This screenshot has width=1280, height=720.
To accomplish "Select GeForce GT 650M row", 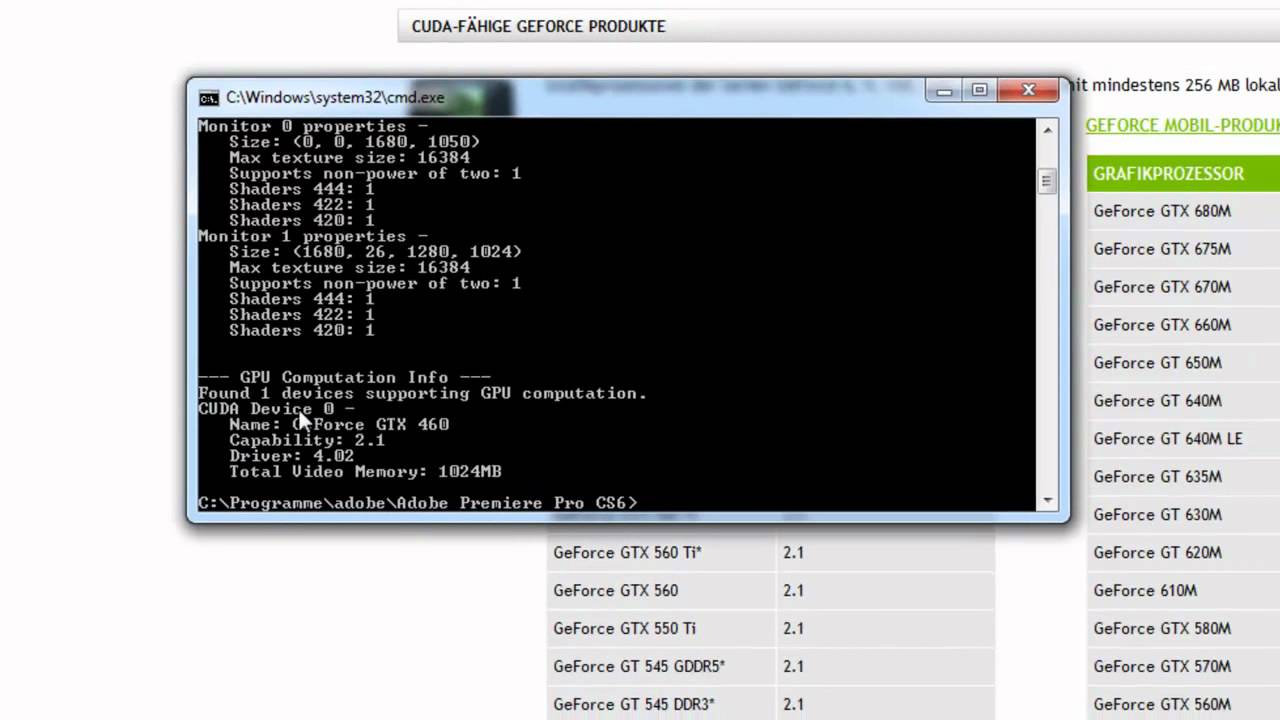I will point(1183,363).
